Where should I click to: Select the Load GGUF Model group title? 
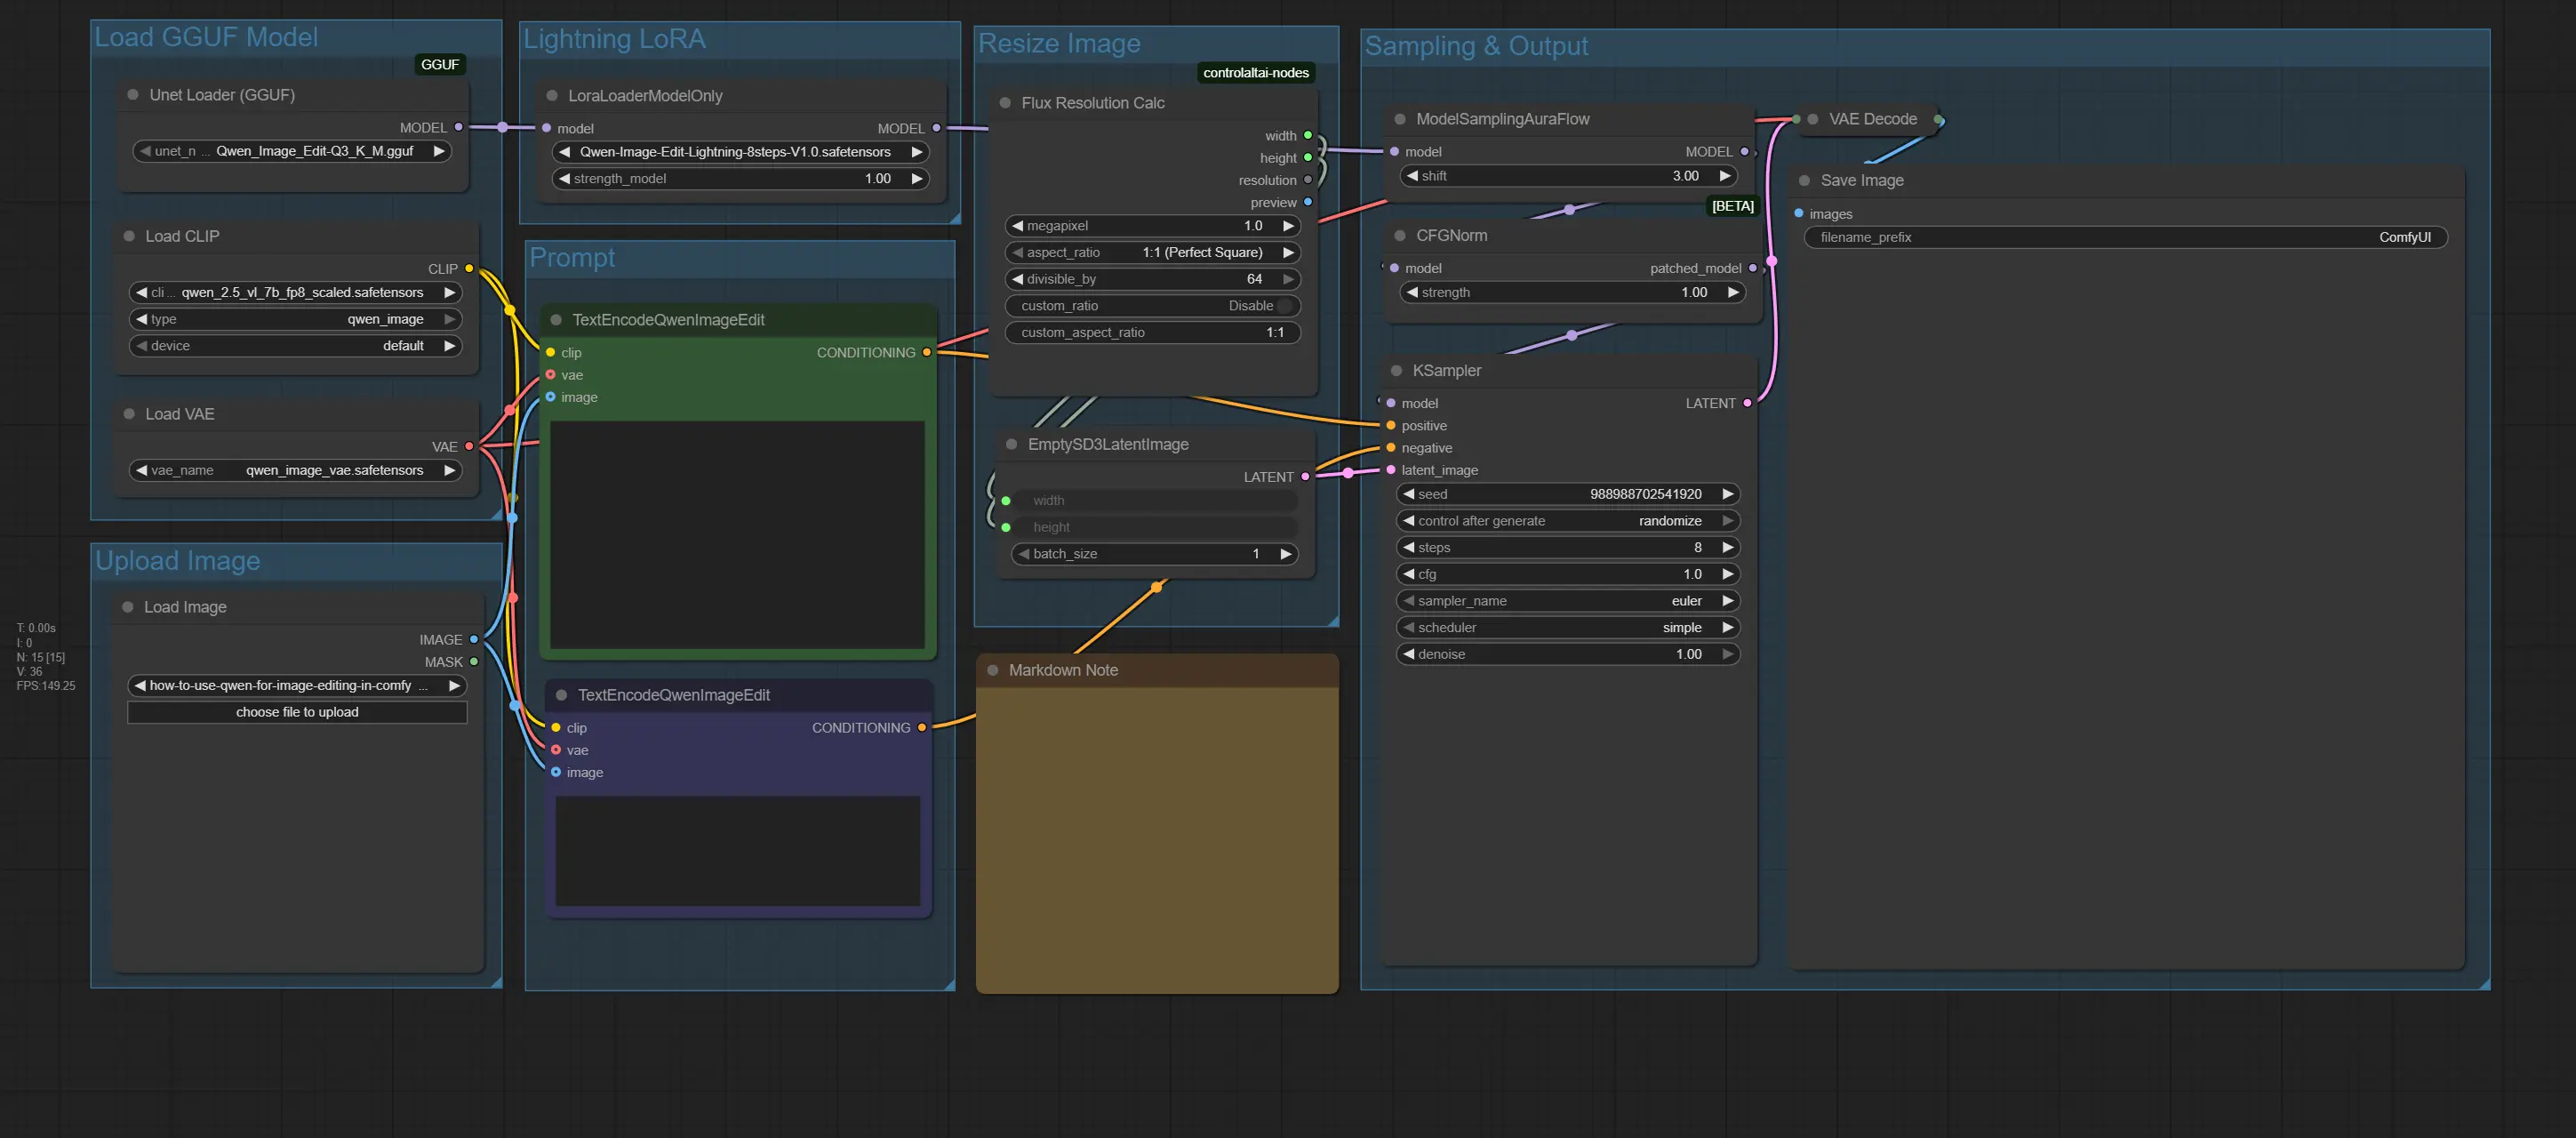pyautogui.click(x=206, y=37)
